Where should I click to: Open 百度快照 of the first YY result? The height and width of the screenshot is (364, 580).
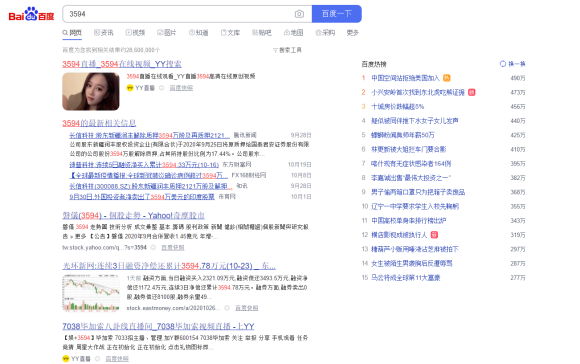(181, 88)
